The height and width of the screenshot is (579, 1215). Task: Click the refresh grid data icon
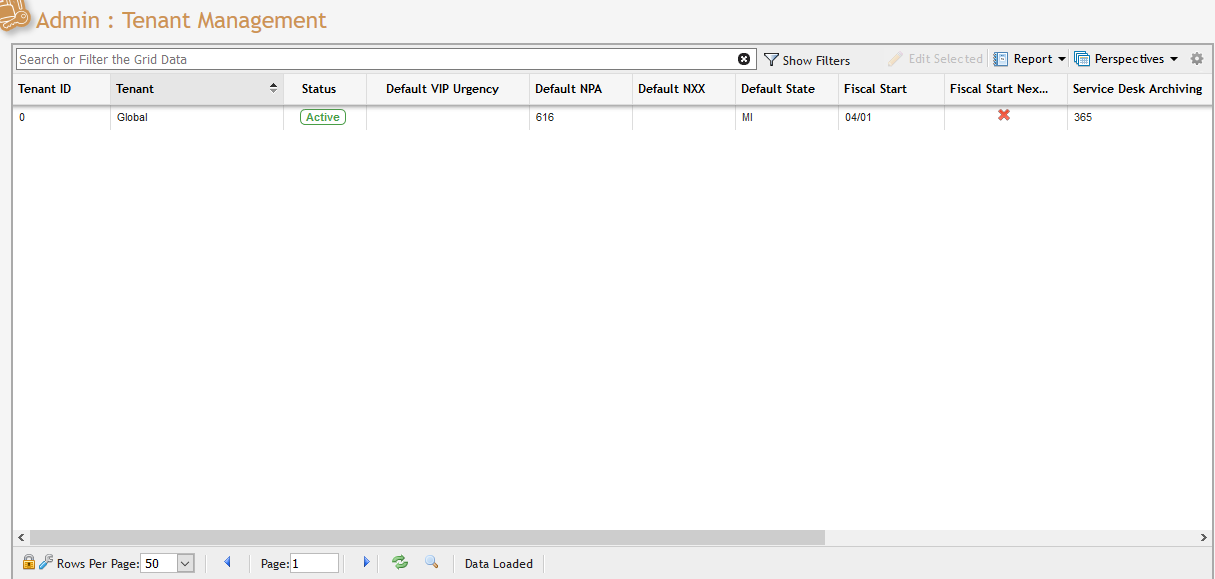[x=400, y=563]
